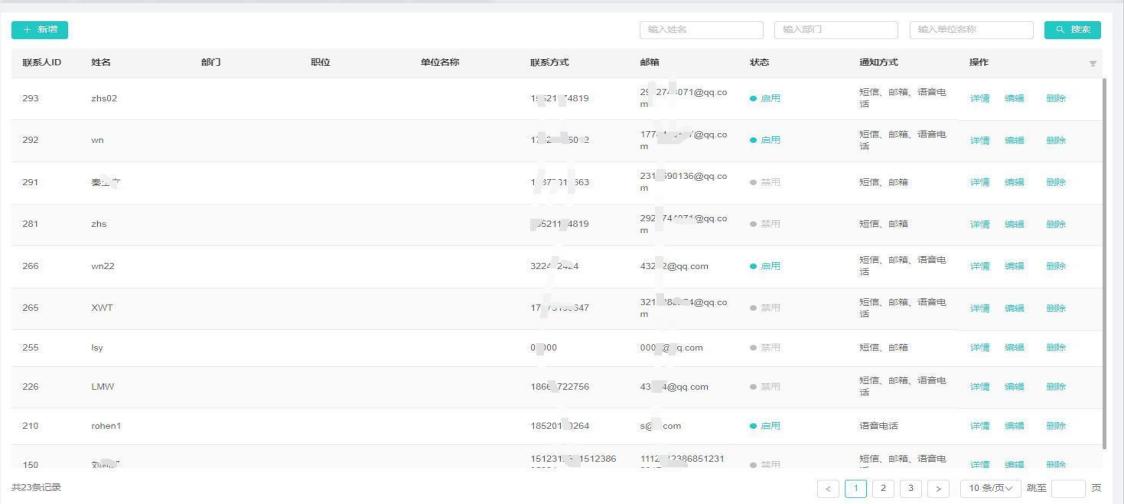
Task: Click the vertical scrollbar of the table
Action: pos(1104,260)
